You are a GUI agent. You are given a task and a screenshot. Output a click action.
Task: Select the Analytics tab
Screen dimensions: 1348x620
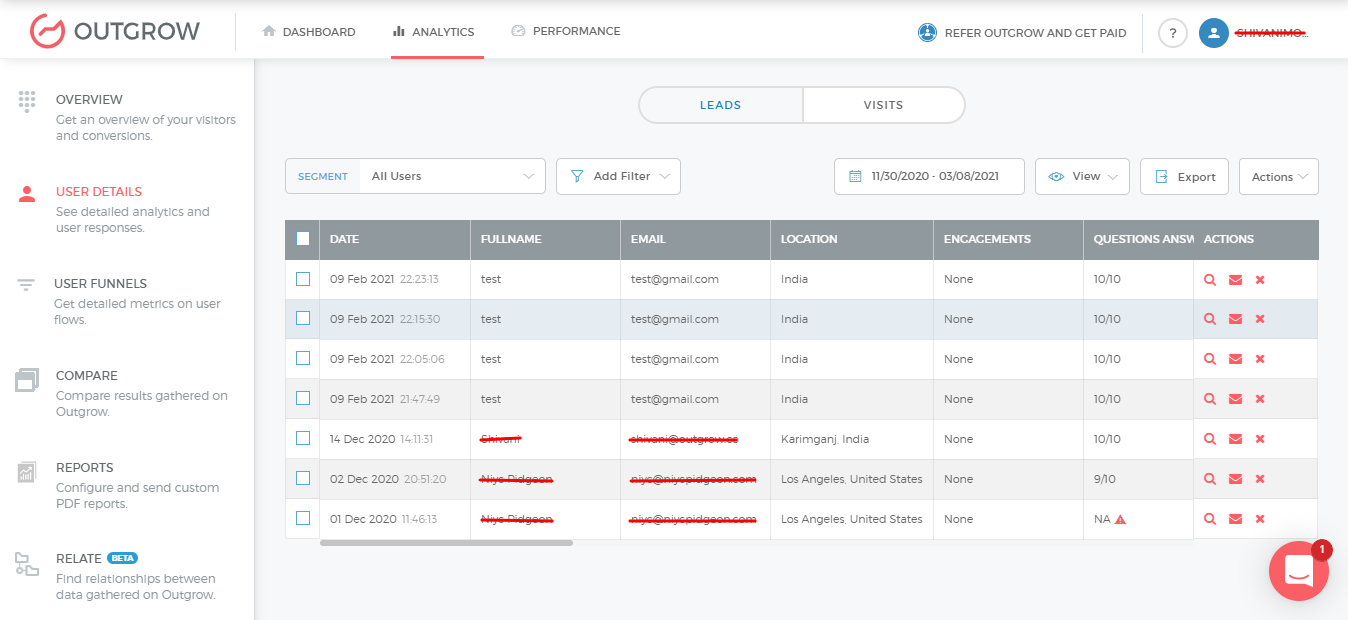(x=434, y=32)
